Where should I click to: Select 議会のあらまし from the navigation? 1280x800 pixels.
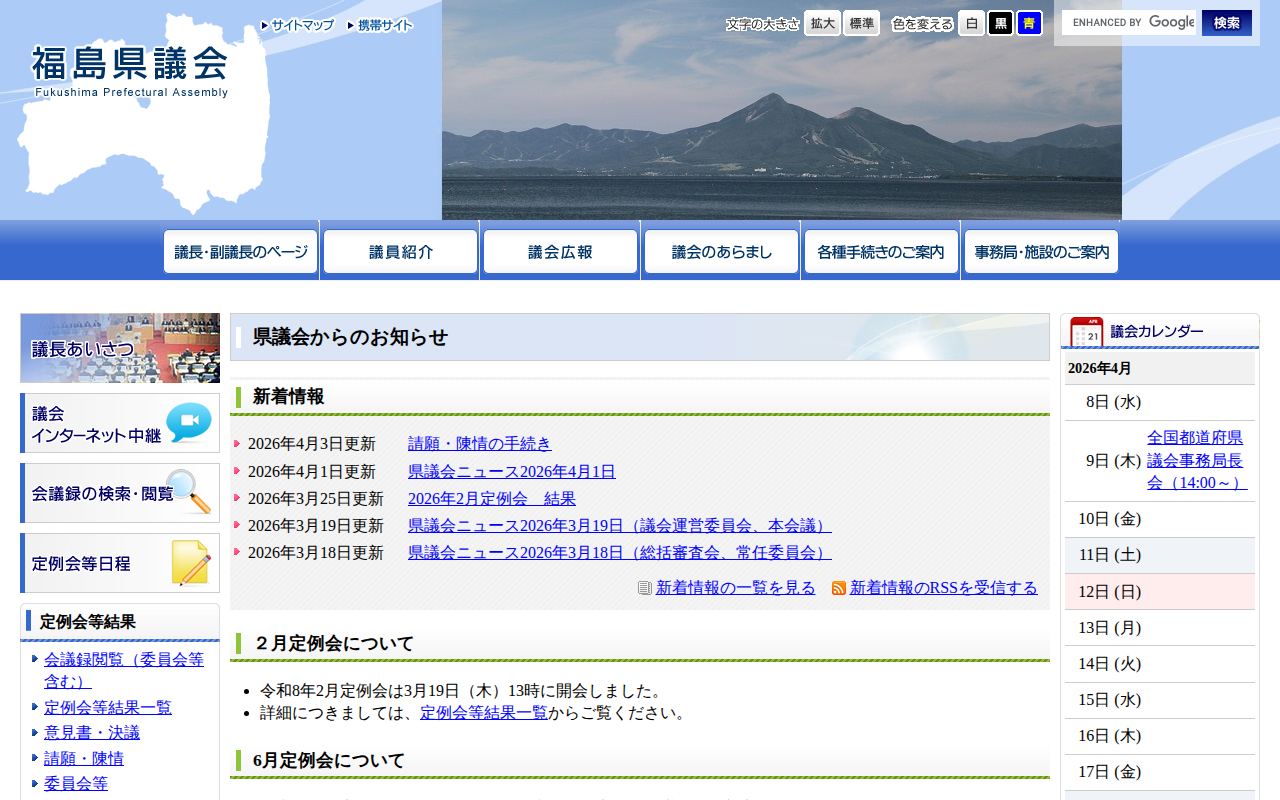[x=720, y=250]
